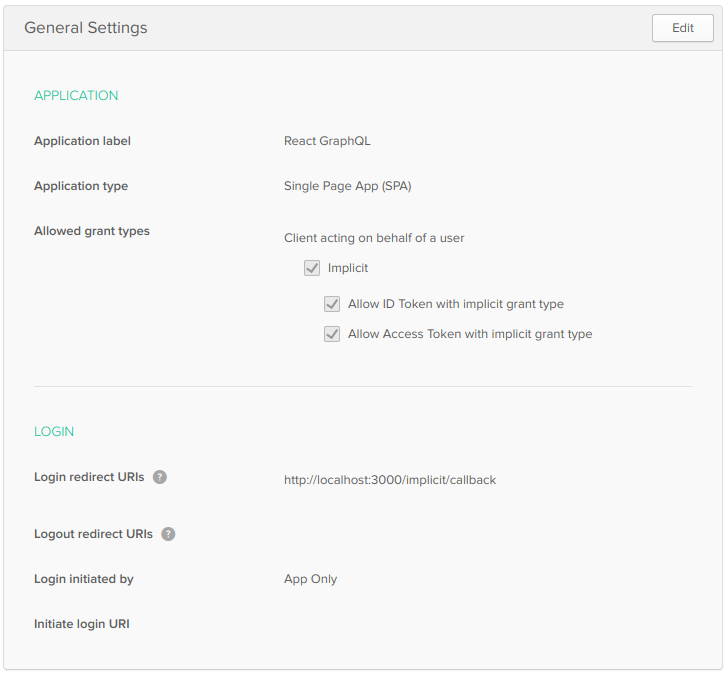This screenshot has height=674, width=728.
Task: Click the Application type field name
Action: click(x=81, y=186)
